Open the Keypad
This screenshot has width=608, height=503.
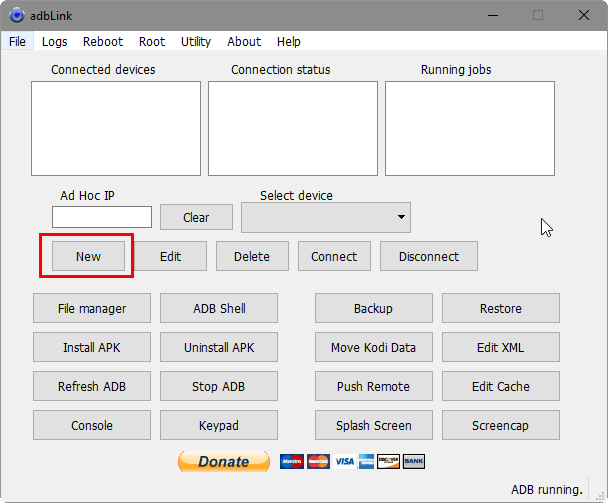tap(219, 425)
